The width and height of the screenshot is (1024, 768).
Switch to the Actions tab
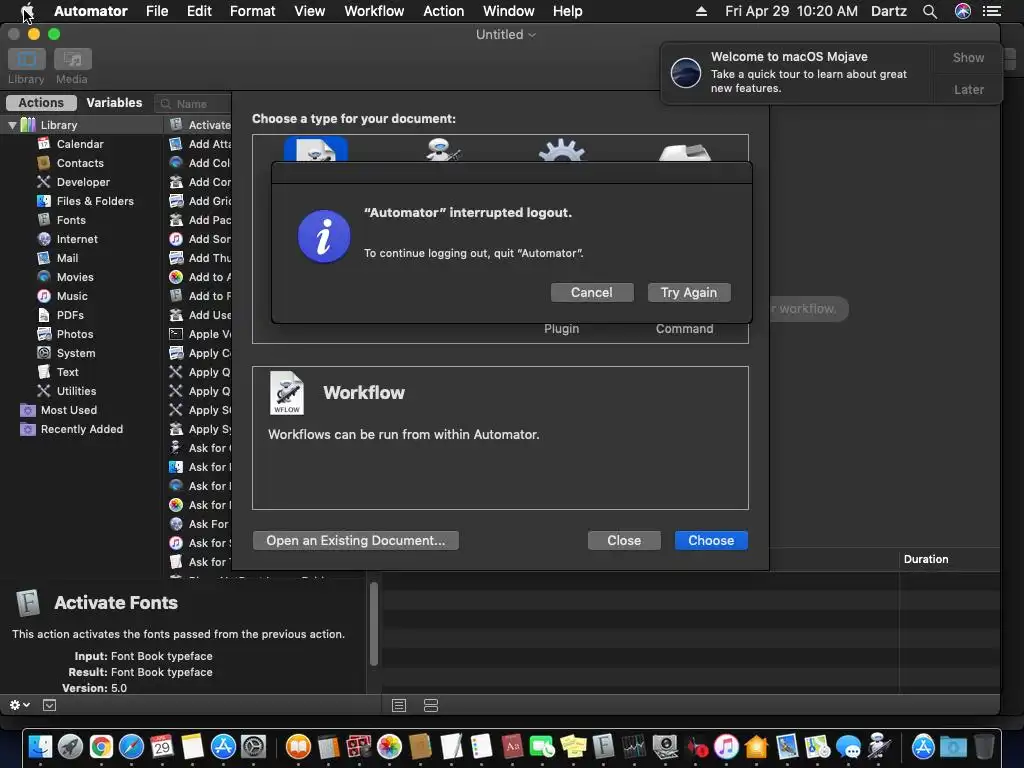[x=41, y=103]
